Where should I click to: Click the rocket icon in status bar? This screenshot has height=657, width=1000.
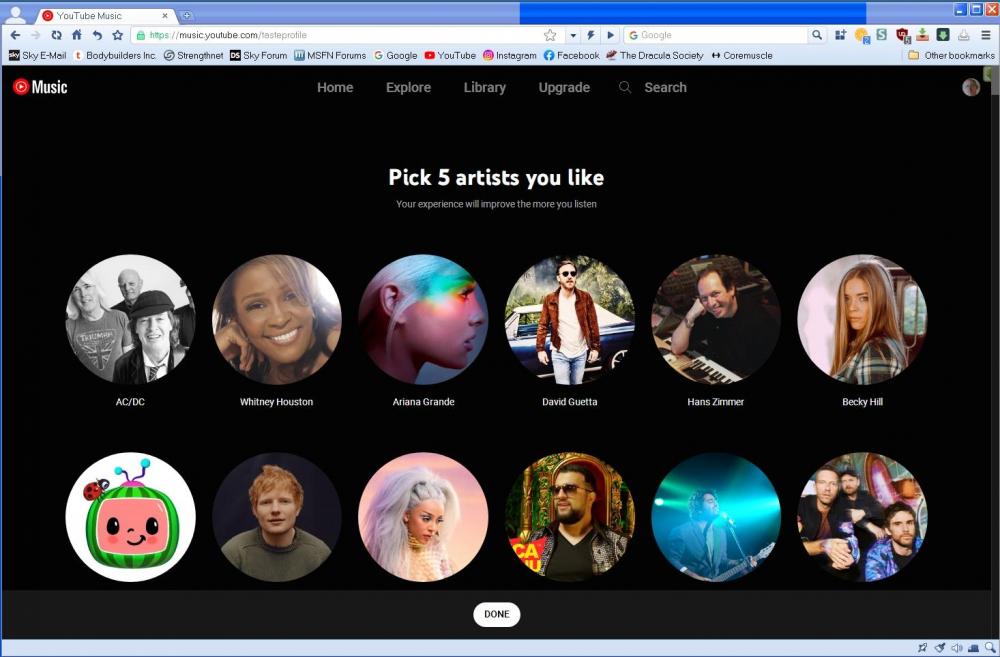click(x=922, y=648)
